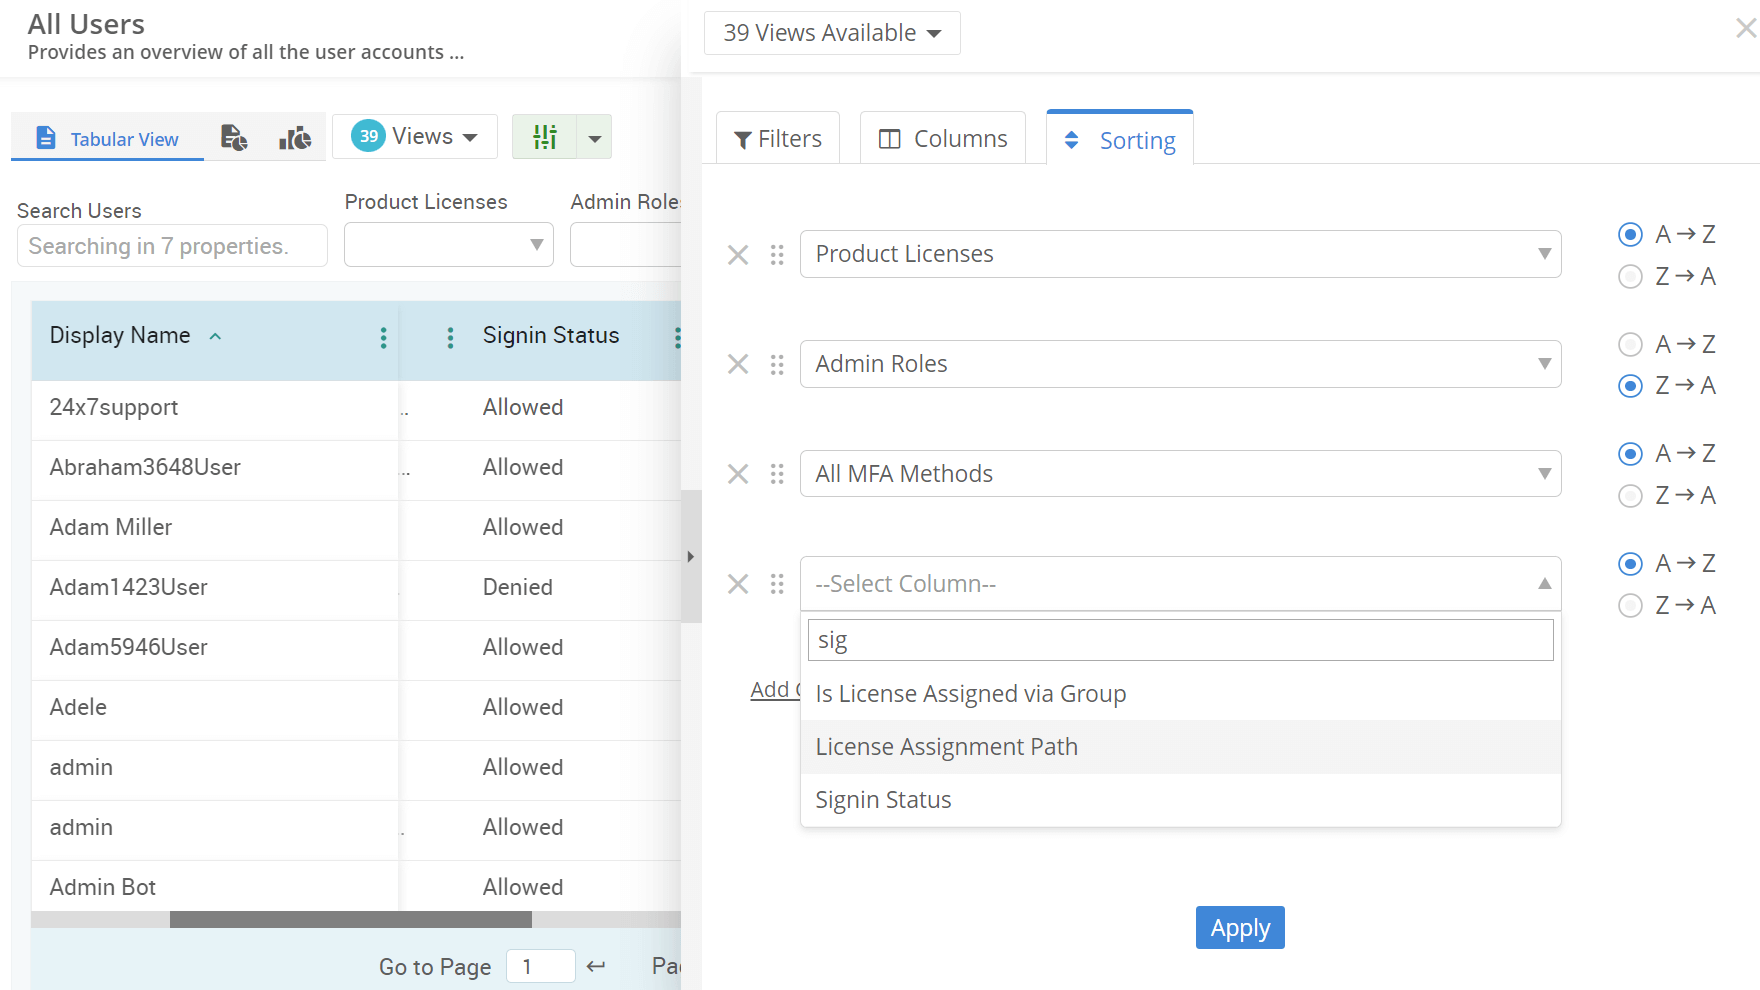Switch to the Columns tab

coord(943,139)
